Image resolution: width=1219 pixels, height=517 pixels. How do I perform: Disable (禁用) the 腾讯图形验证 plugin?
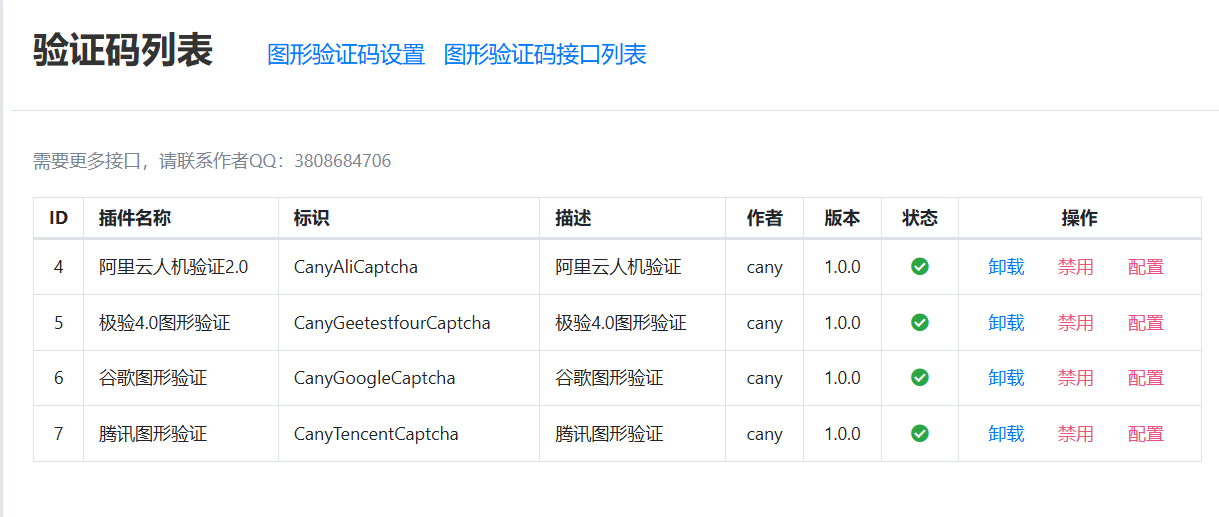1076,434
